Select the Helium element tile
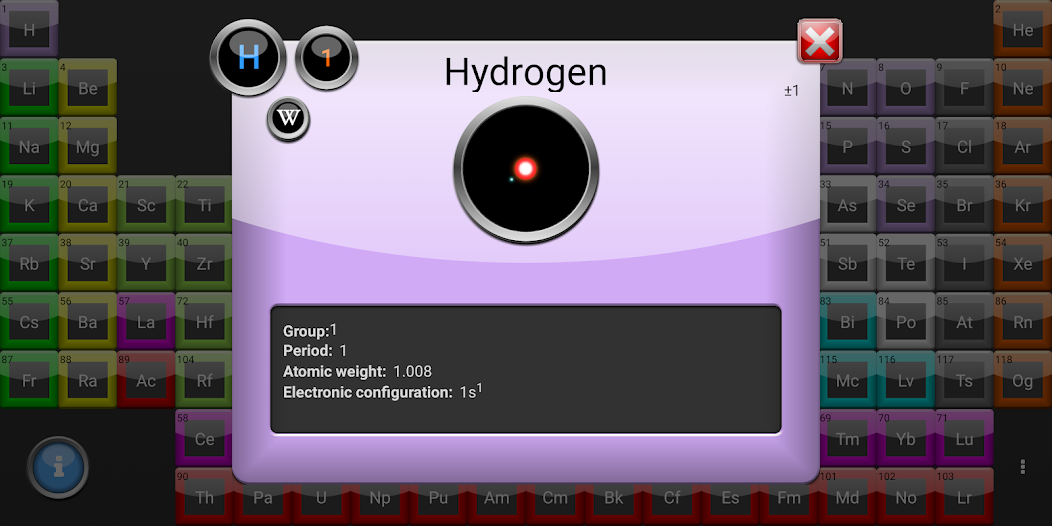This screenshot has width=1052, height=526. (1022, 30)
